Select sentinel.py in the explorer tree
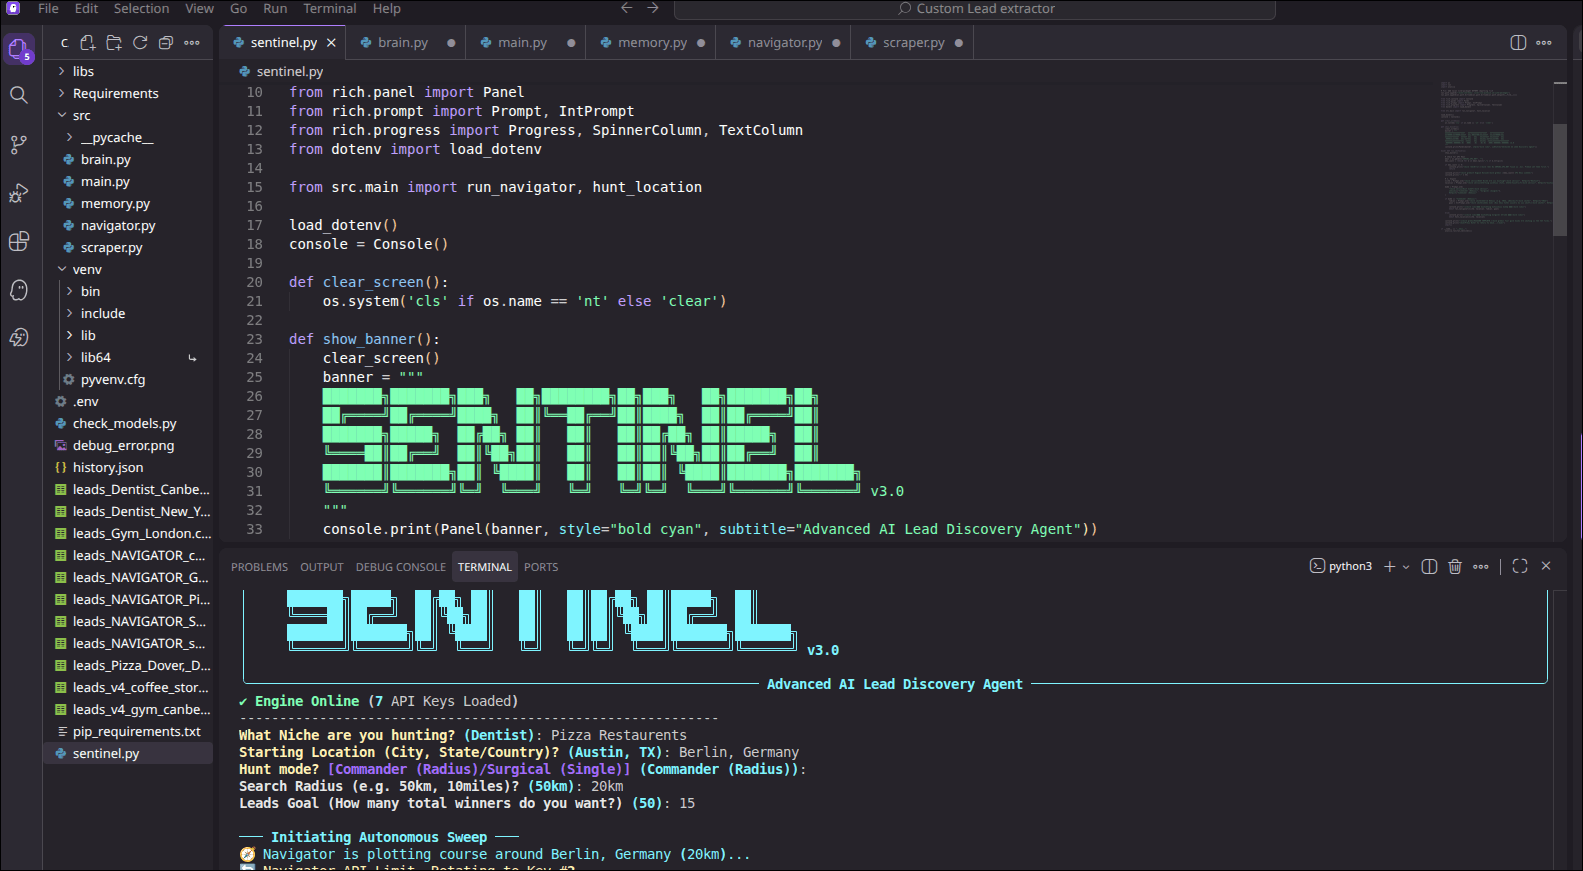This screenshot has height=871, width=1583. pos(128,753)
